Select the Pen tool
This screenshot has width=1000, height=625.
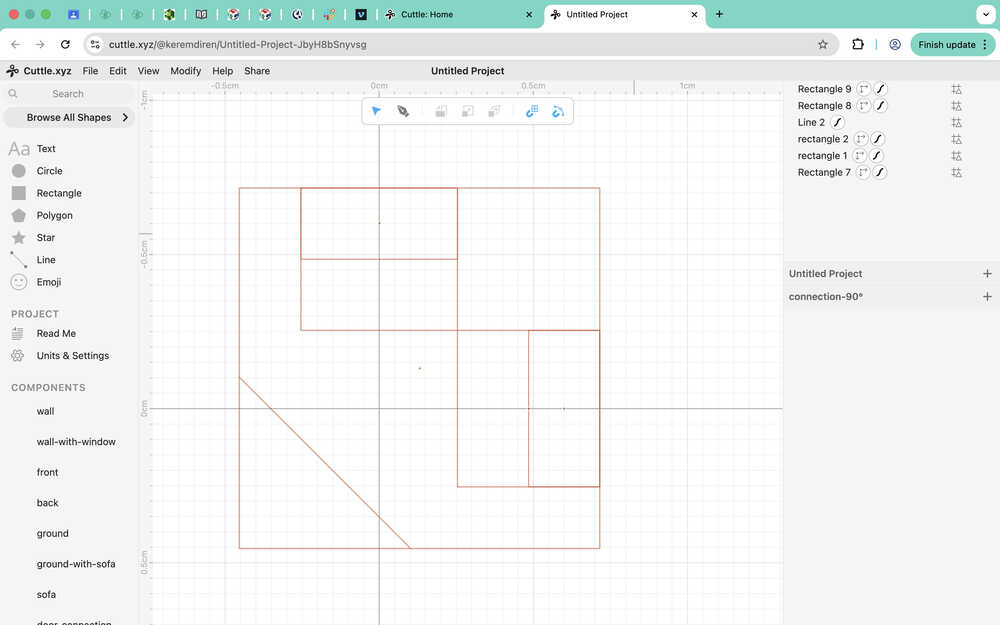click(x=403, y=111)
